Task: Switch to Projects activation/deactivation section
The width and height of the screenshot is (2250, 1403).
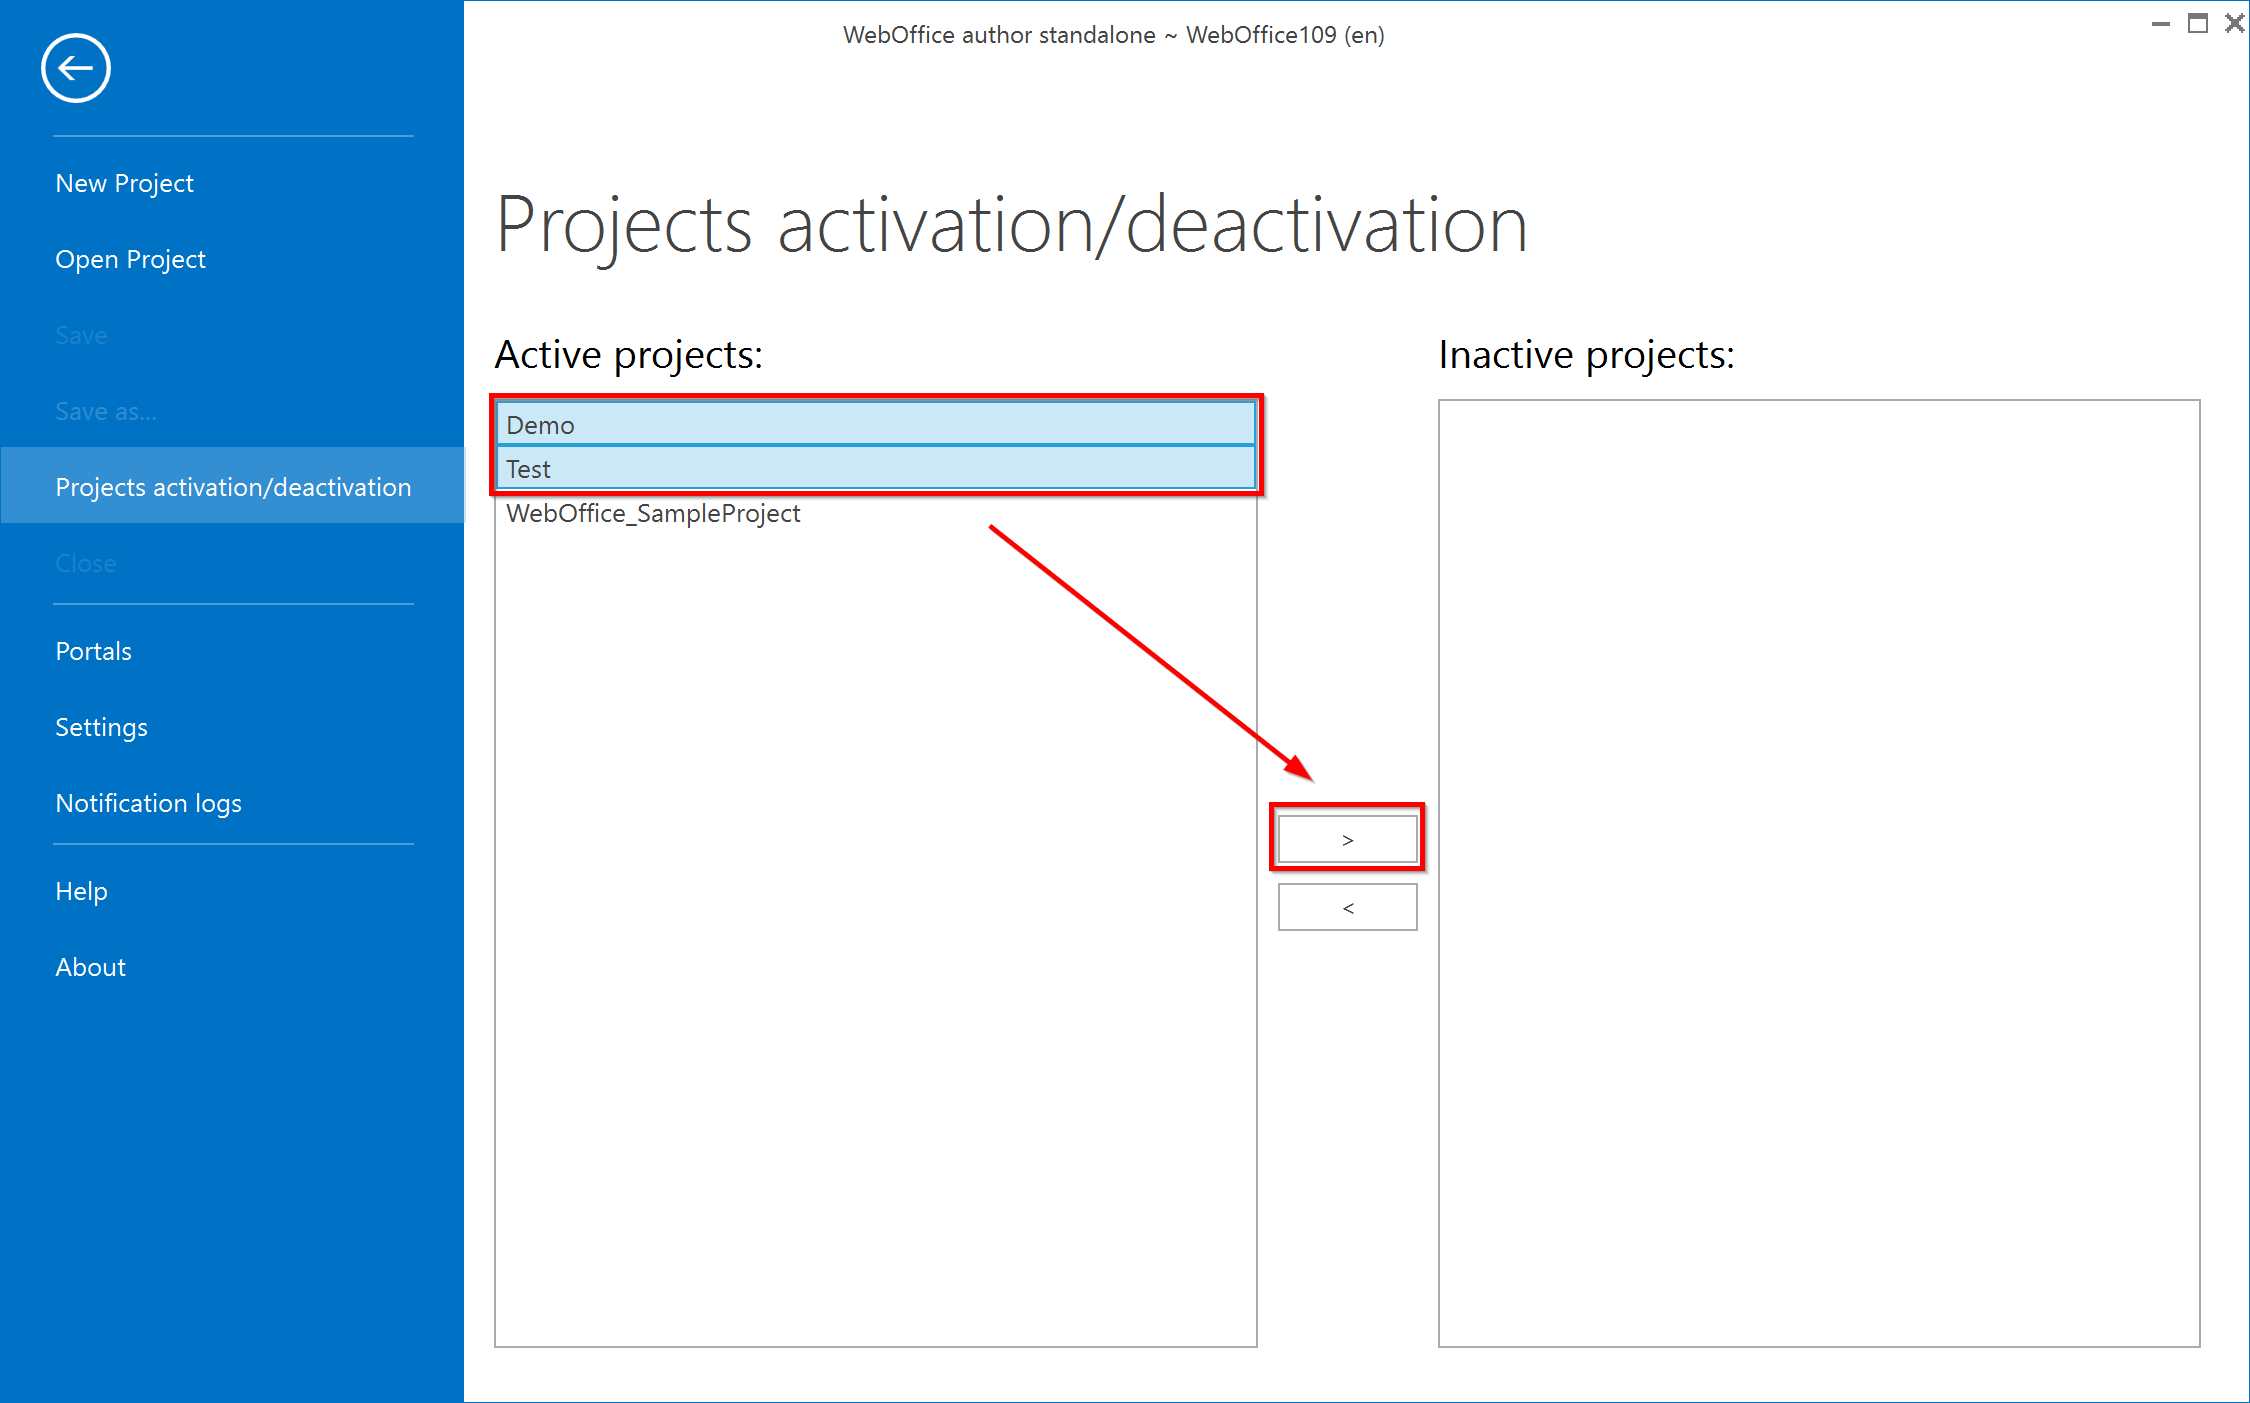Action: 233,487
